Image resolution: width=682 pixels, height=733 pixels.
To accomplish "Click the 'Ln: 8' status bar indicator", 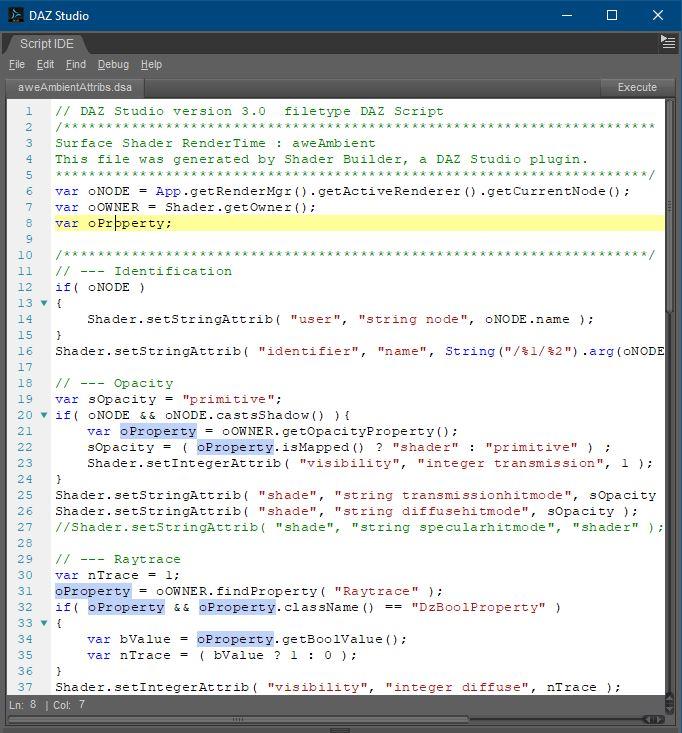I will tap(22, 704).
